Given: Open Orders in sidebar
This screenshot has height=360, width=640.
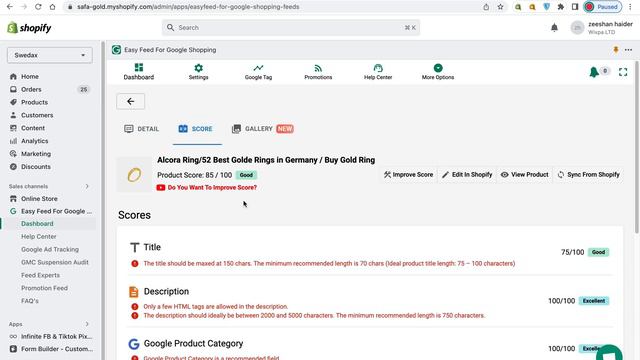Looking at the screenshot, I should point(31,89).
